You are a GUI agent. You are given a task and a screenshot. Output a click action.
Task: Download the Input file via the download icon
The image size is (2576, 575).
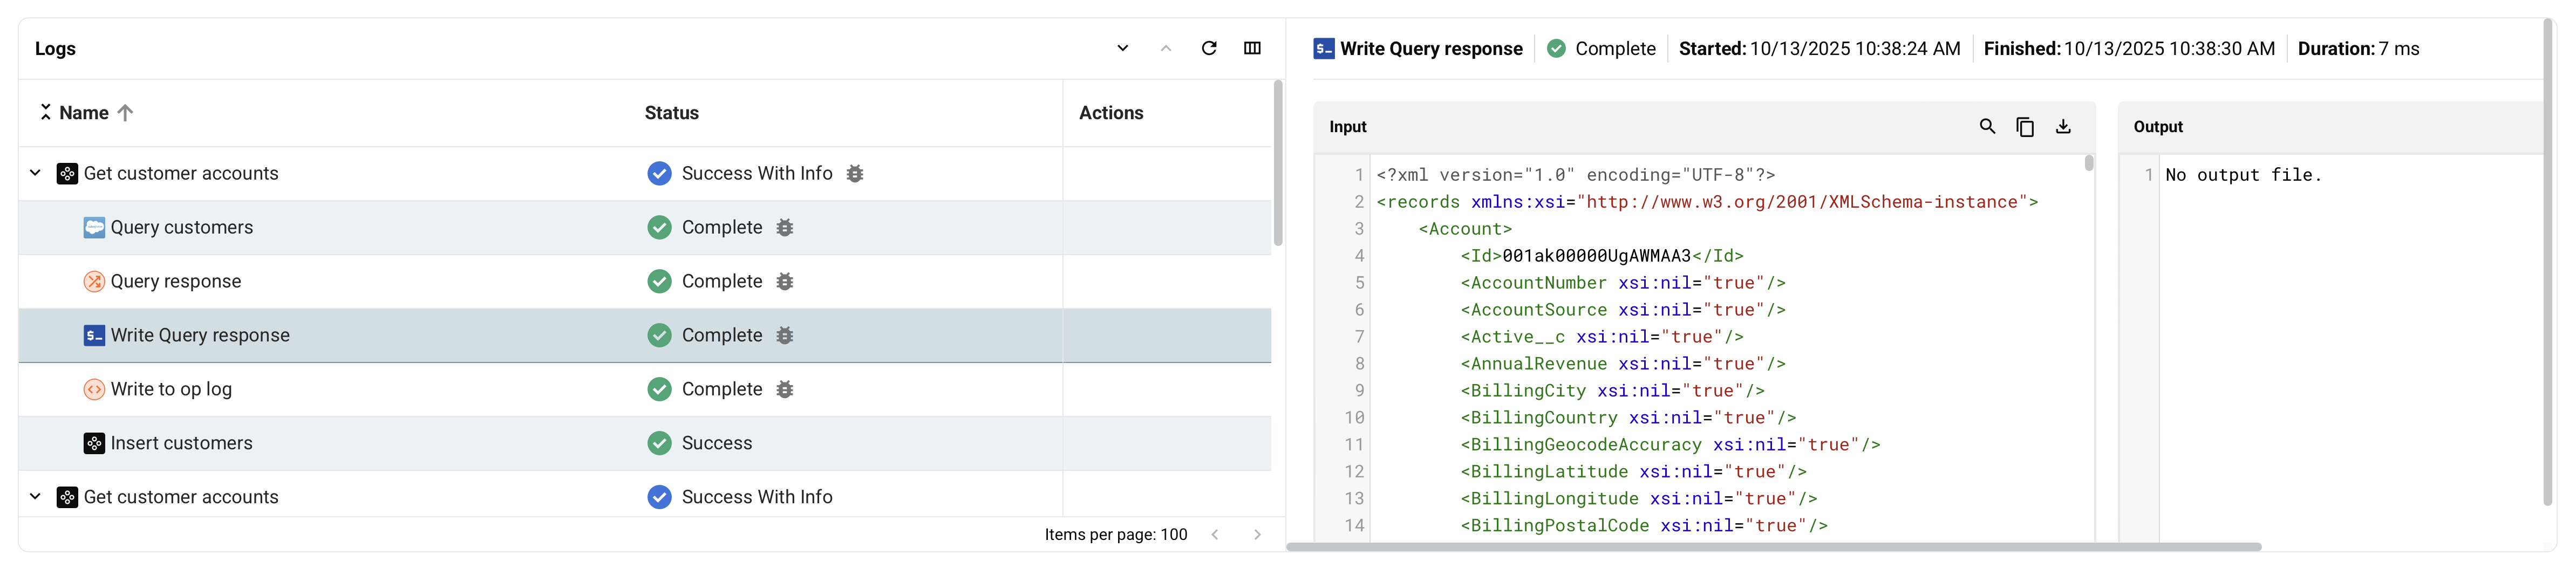tap(2063, 127)
